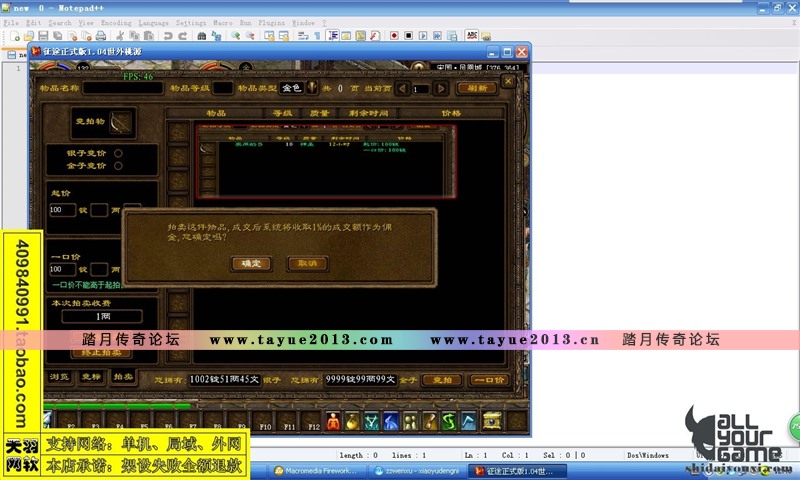
Task: Click the zzwenxu taskbar button
Action: point(417,471)
